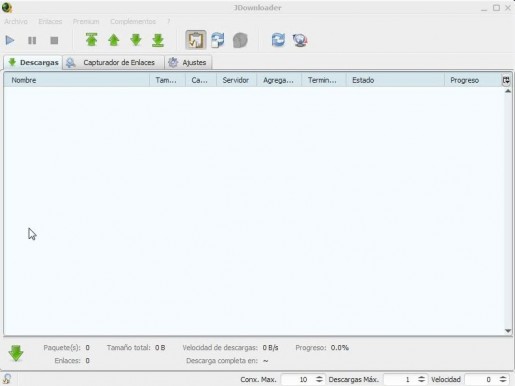The image size is (515, 386).
Task: Maximize the JDownloader window
Action: click(496, 8)
